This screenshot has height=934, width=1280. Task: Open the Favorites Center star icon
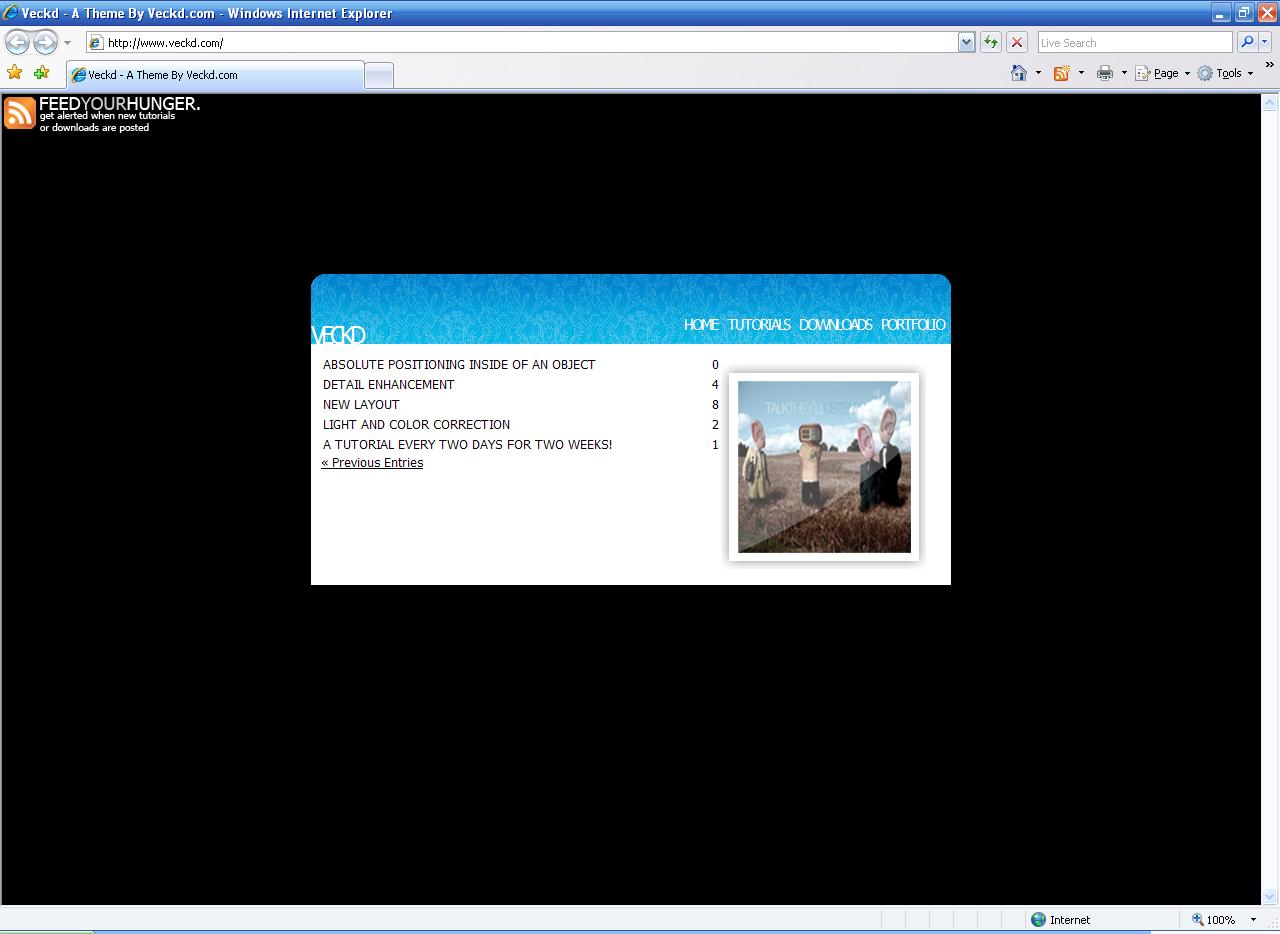(14, 72)
